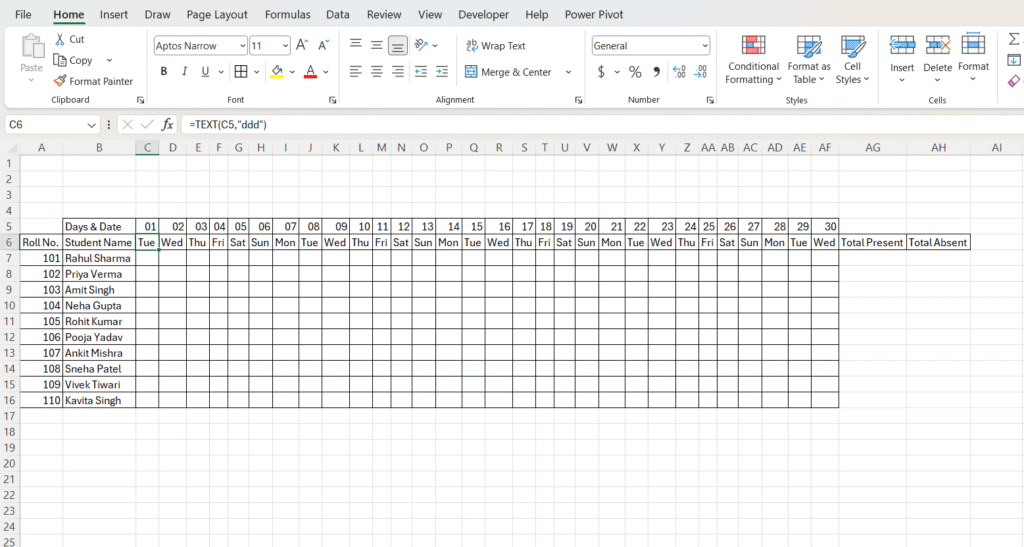Viewport: 1024px width, 547px height.
Task: Expand the Merge & Center arrow
Action: coord(568,72)
